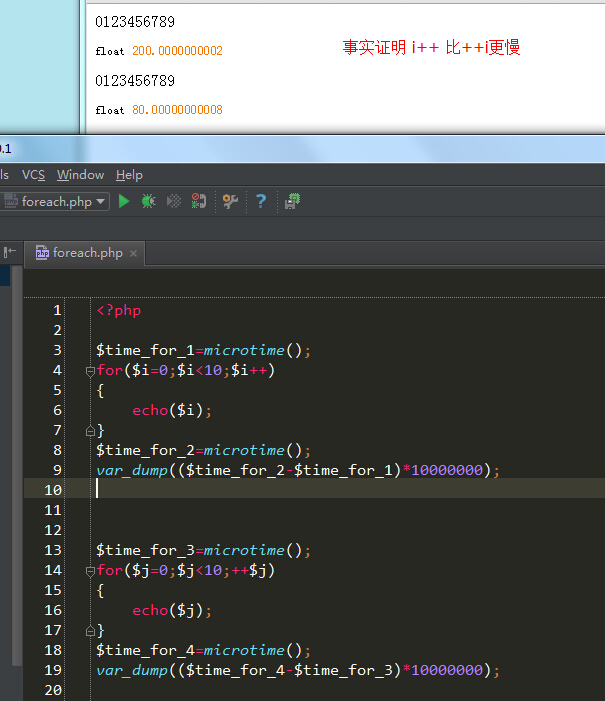Click $time_for_2=microtime() on line 8
The height and width of the screenshot is (701, 605).
(x=203, y=451)
